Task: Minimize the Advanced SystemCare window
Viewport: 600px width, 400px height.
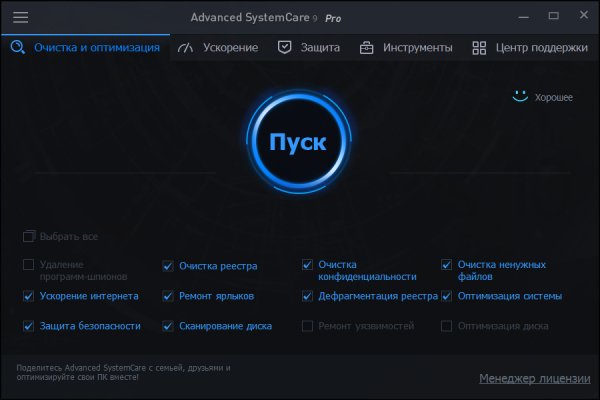Action: pyautogui.click(x=523, y=17)
